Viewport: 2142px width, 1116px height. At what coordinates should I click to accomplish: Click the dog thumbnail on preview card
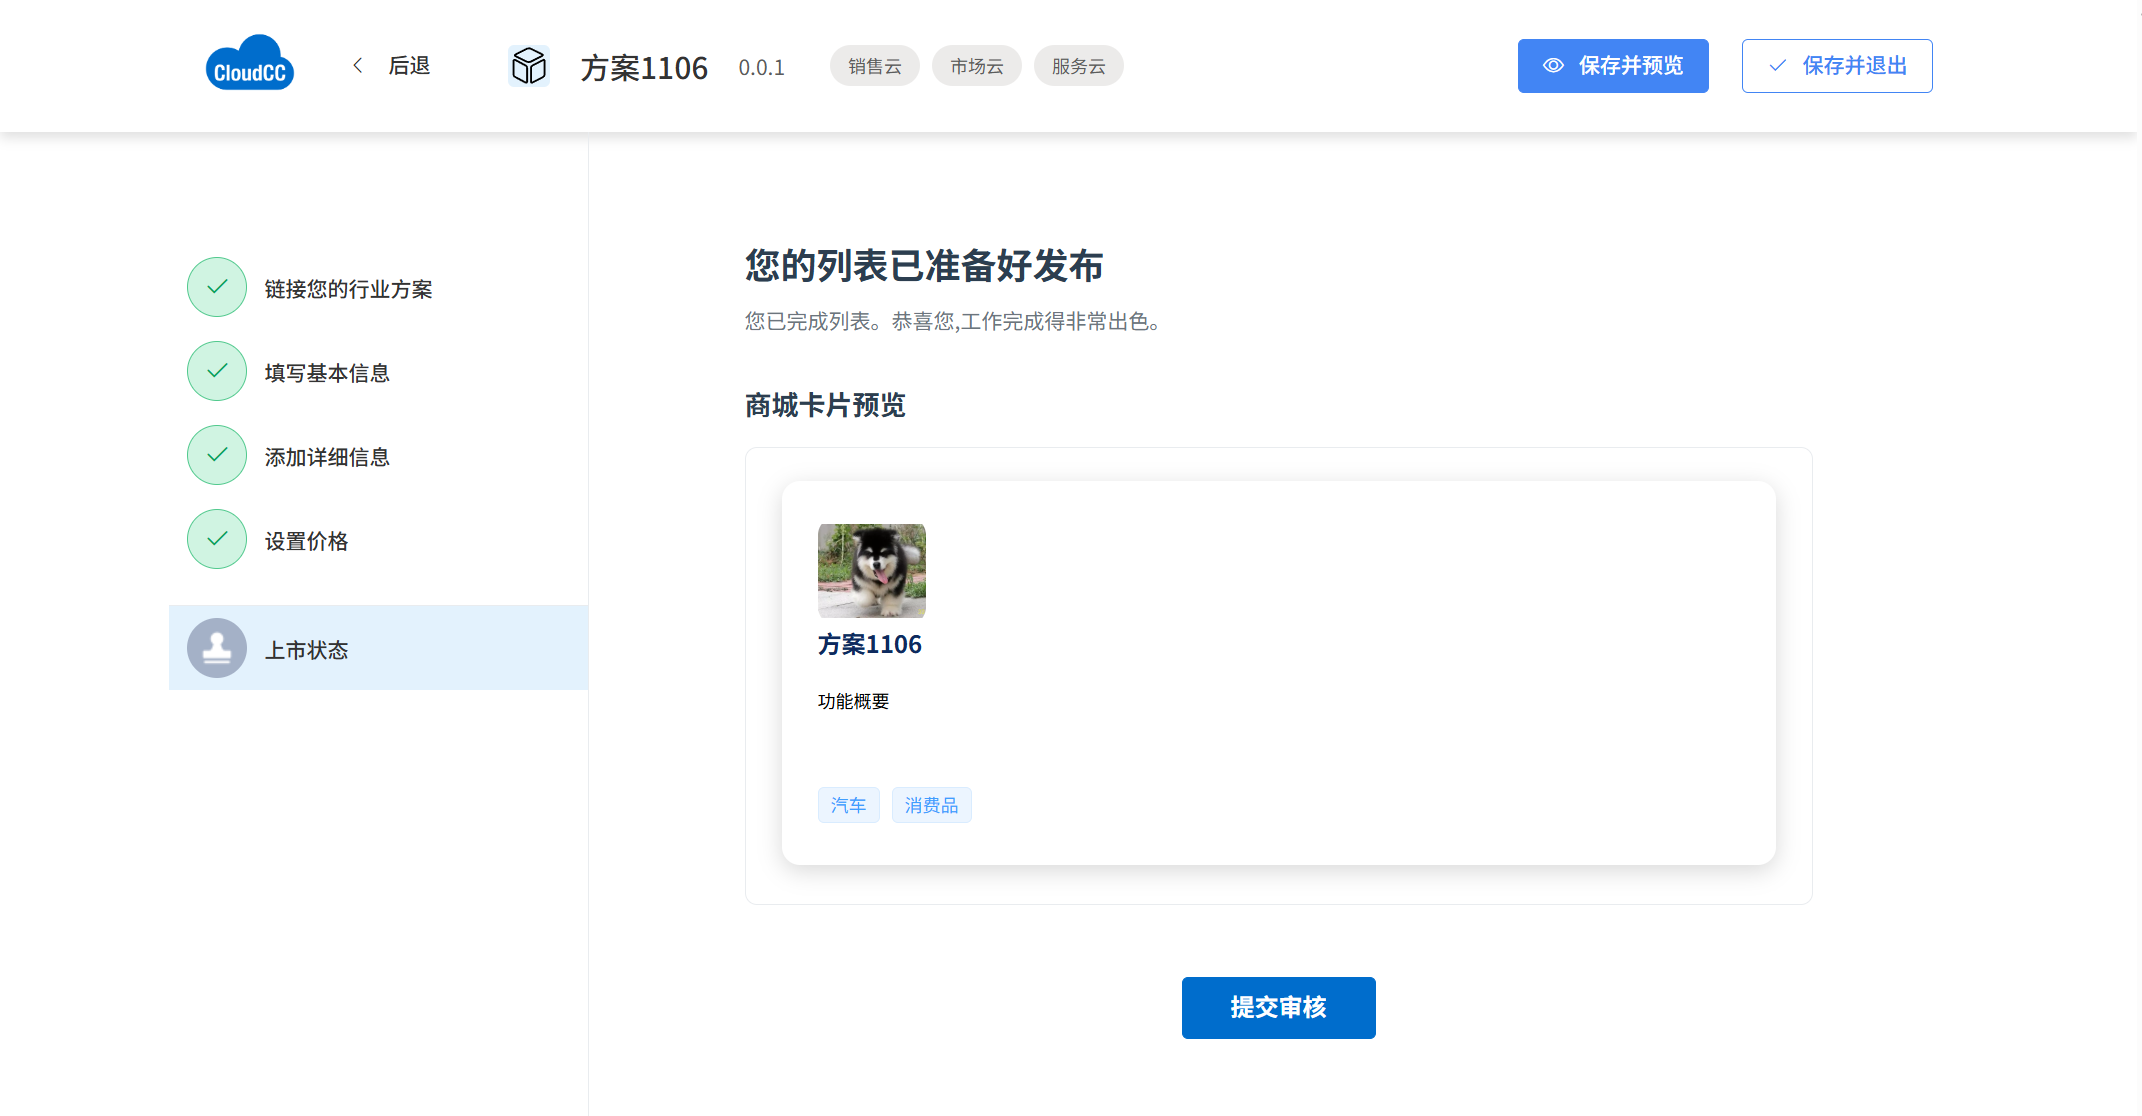click(x=871, y=570)
